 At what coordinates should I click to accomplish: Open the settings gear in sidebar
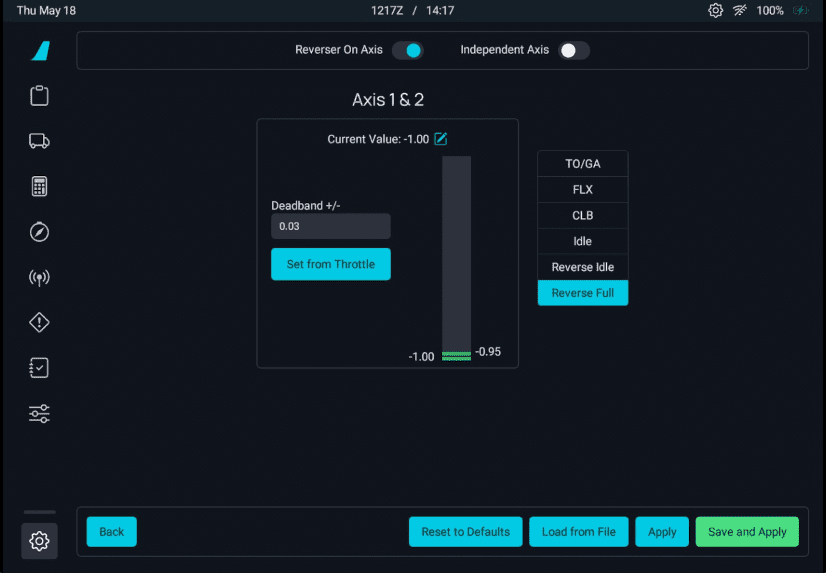[39, 541]
